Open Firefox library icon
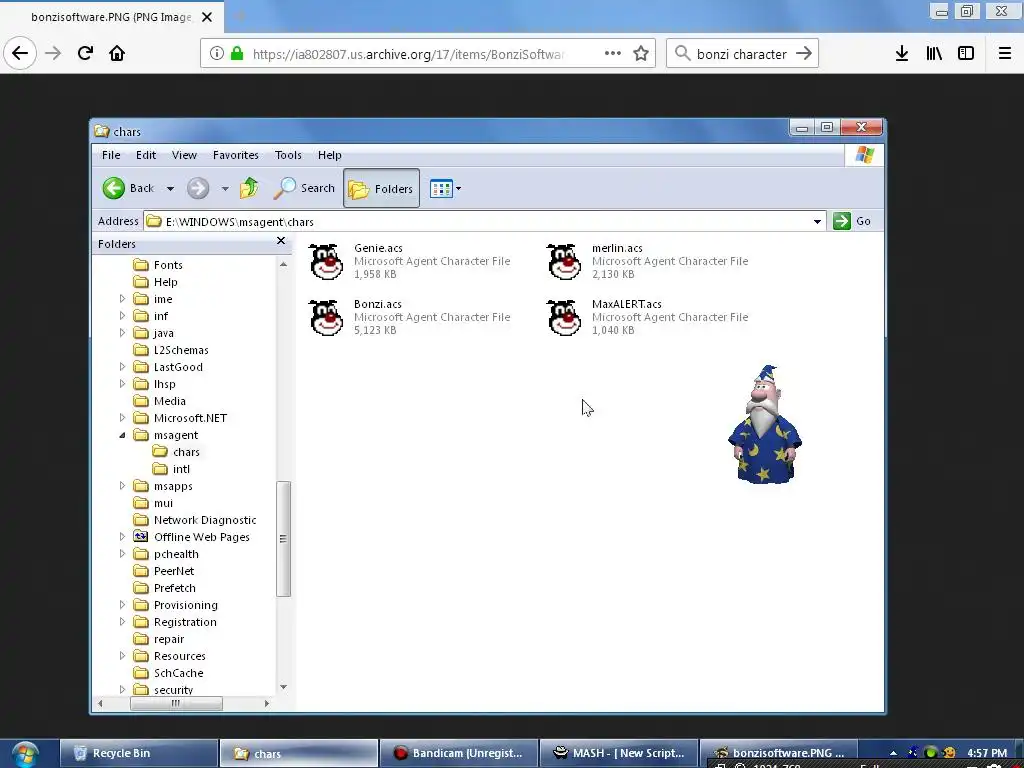Screen dimensions: 1024x768 934,54
